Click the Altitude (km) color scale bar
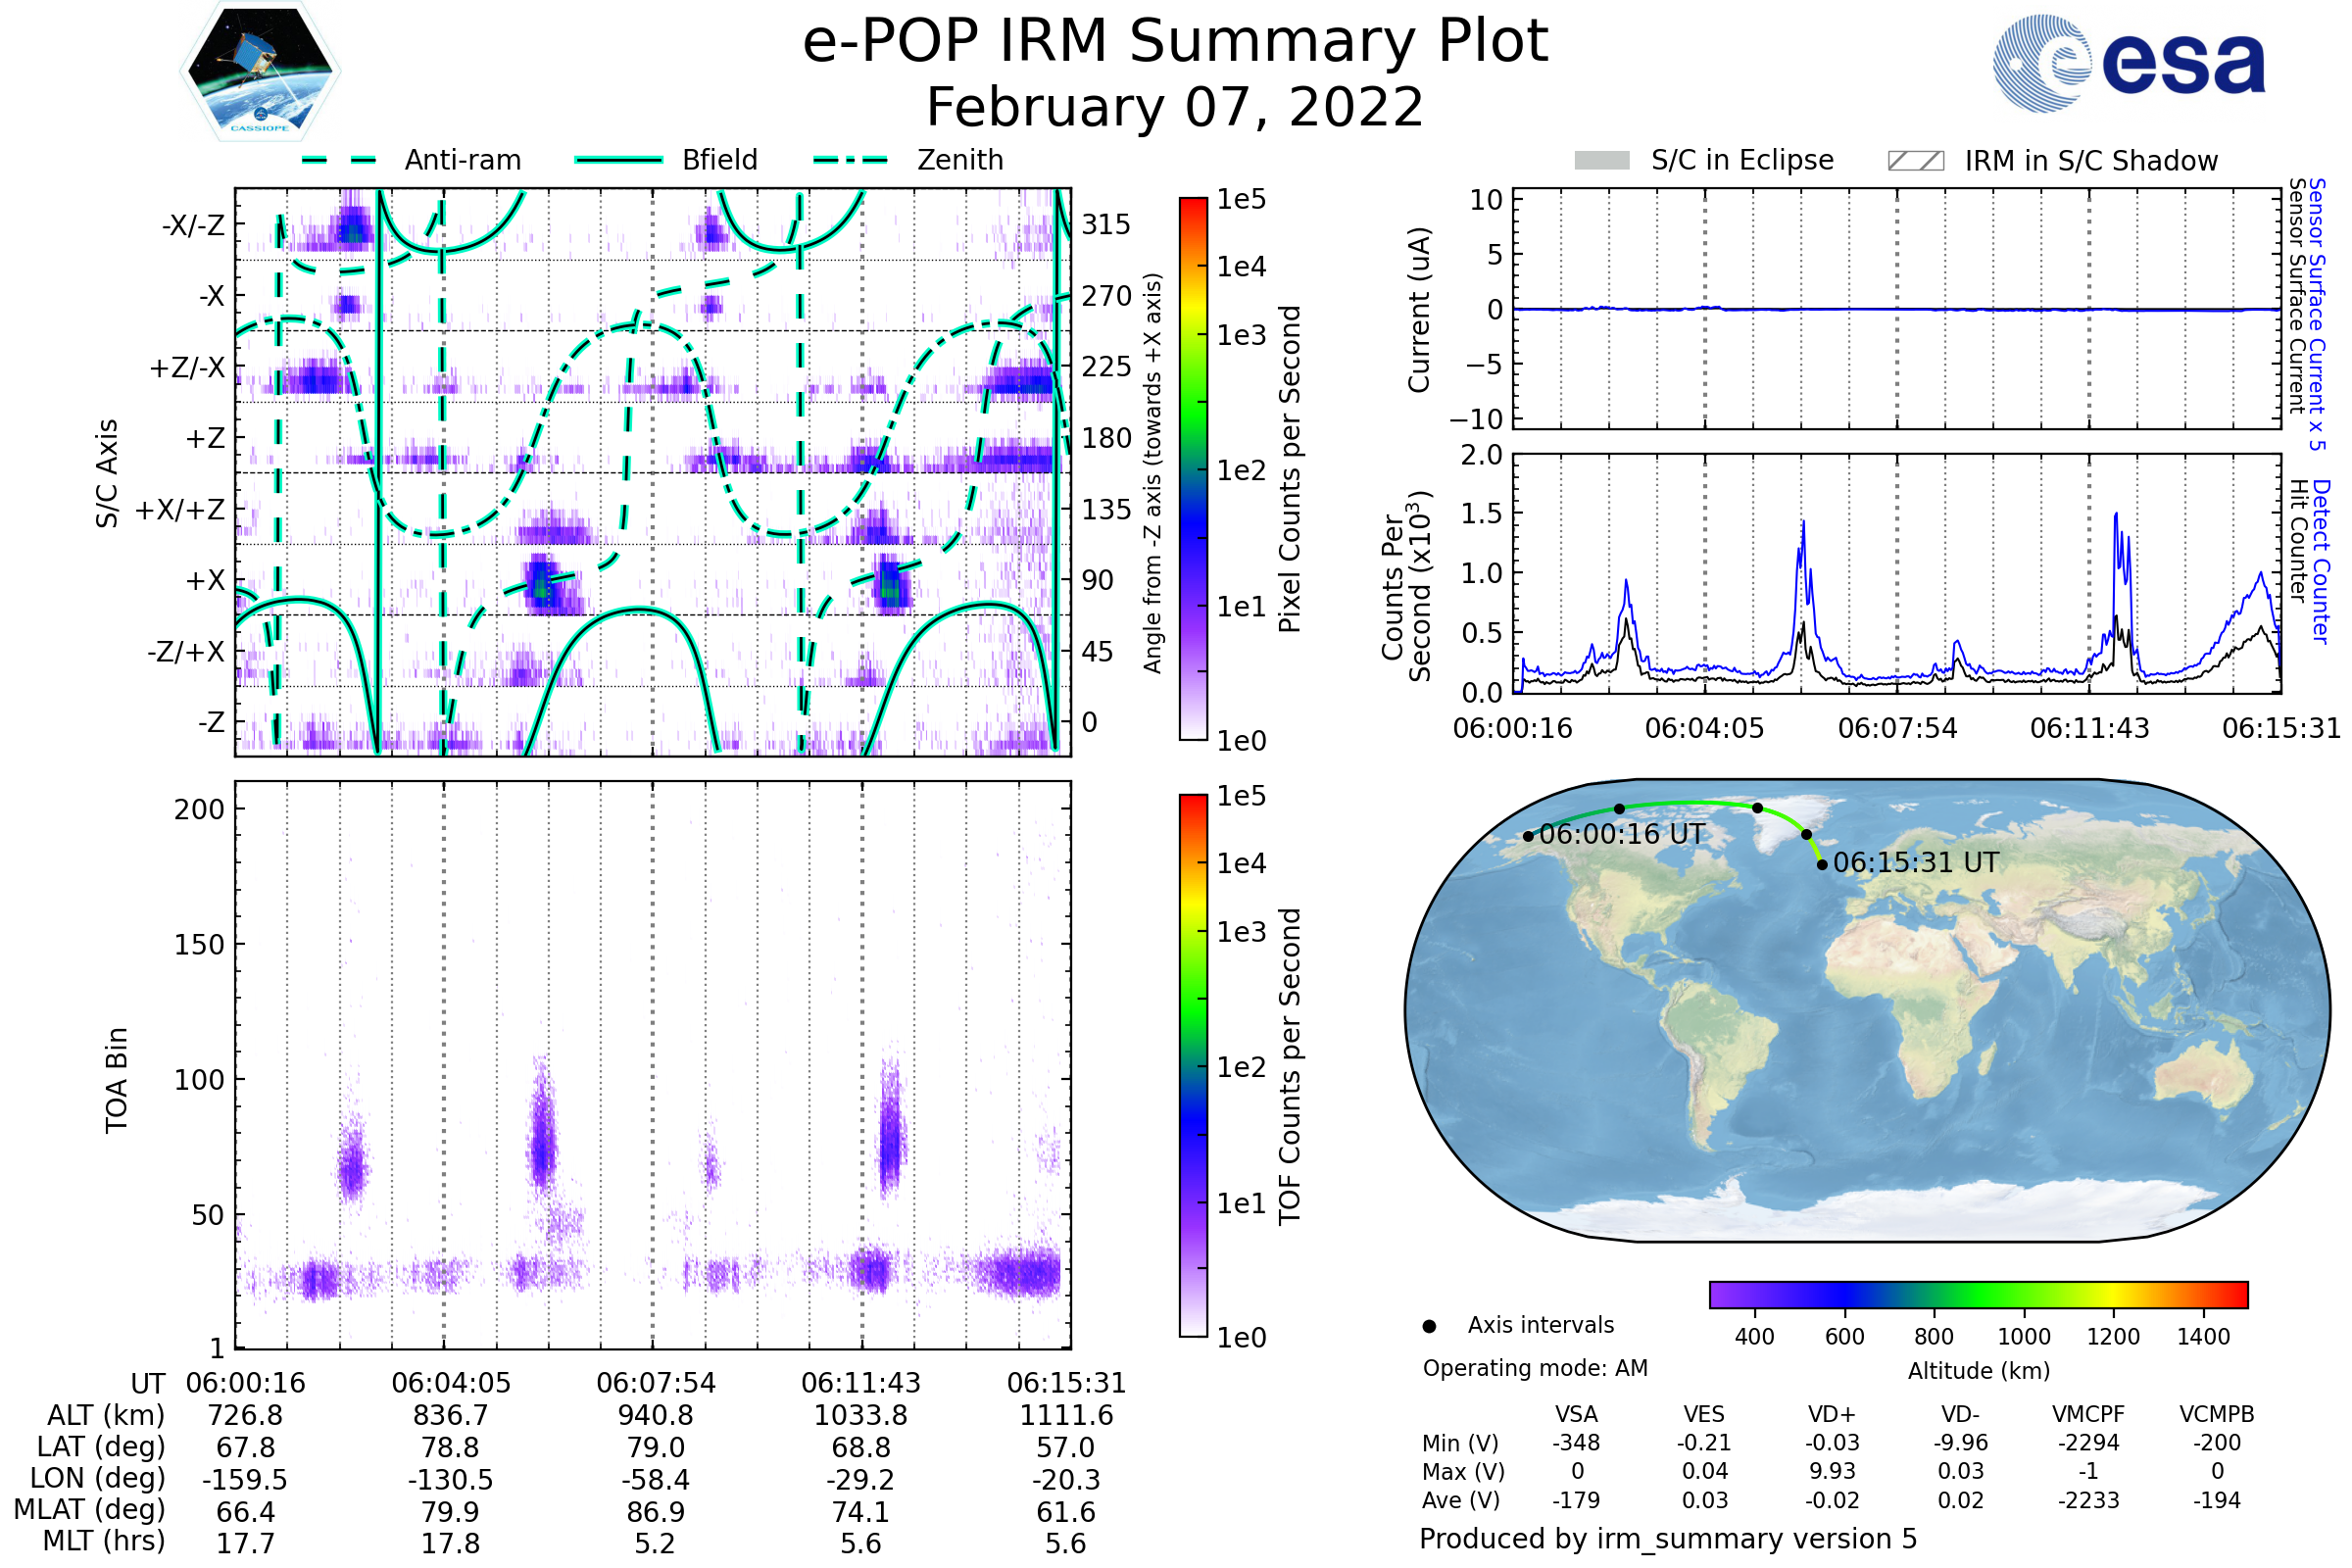Image resolution: width=2352 pixels, height=1568 pixels. pyautogui.click(x=1978, y=1294)
